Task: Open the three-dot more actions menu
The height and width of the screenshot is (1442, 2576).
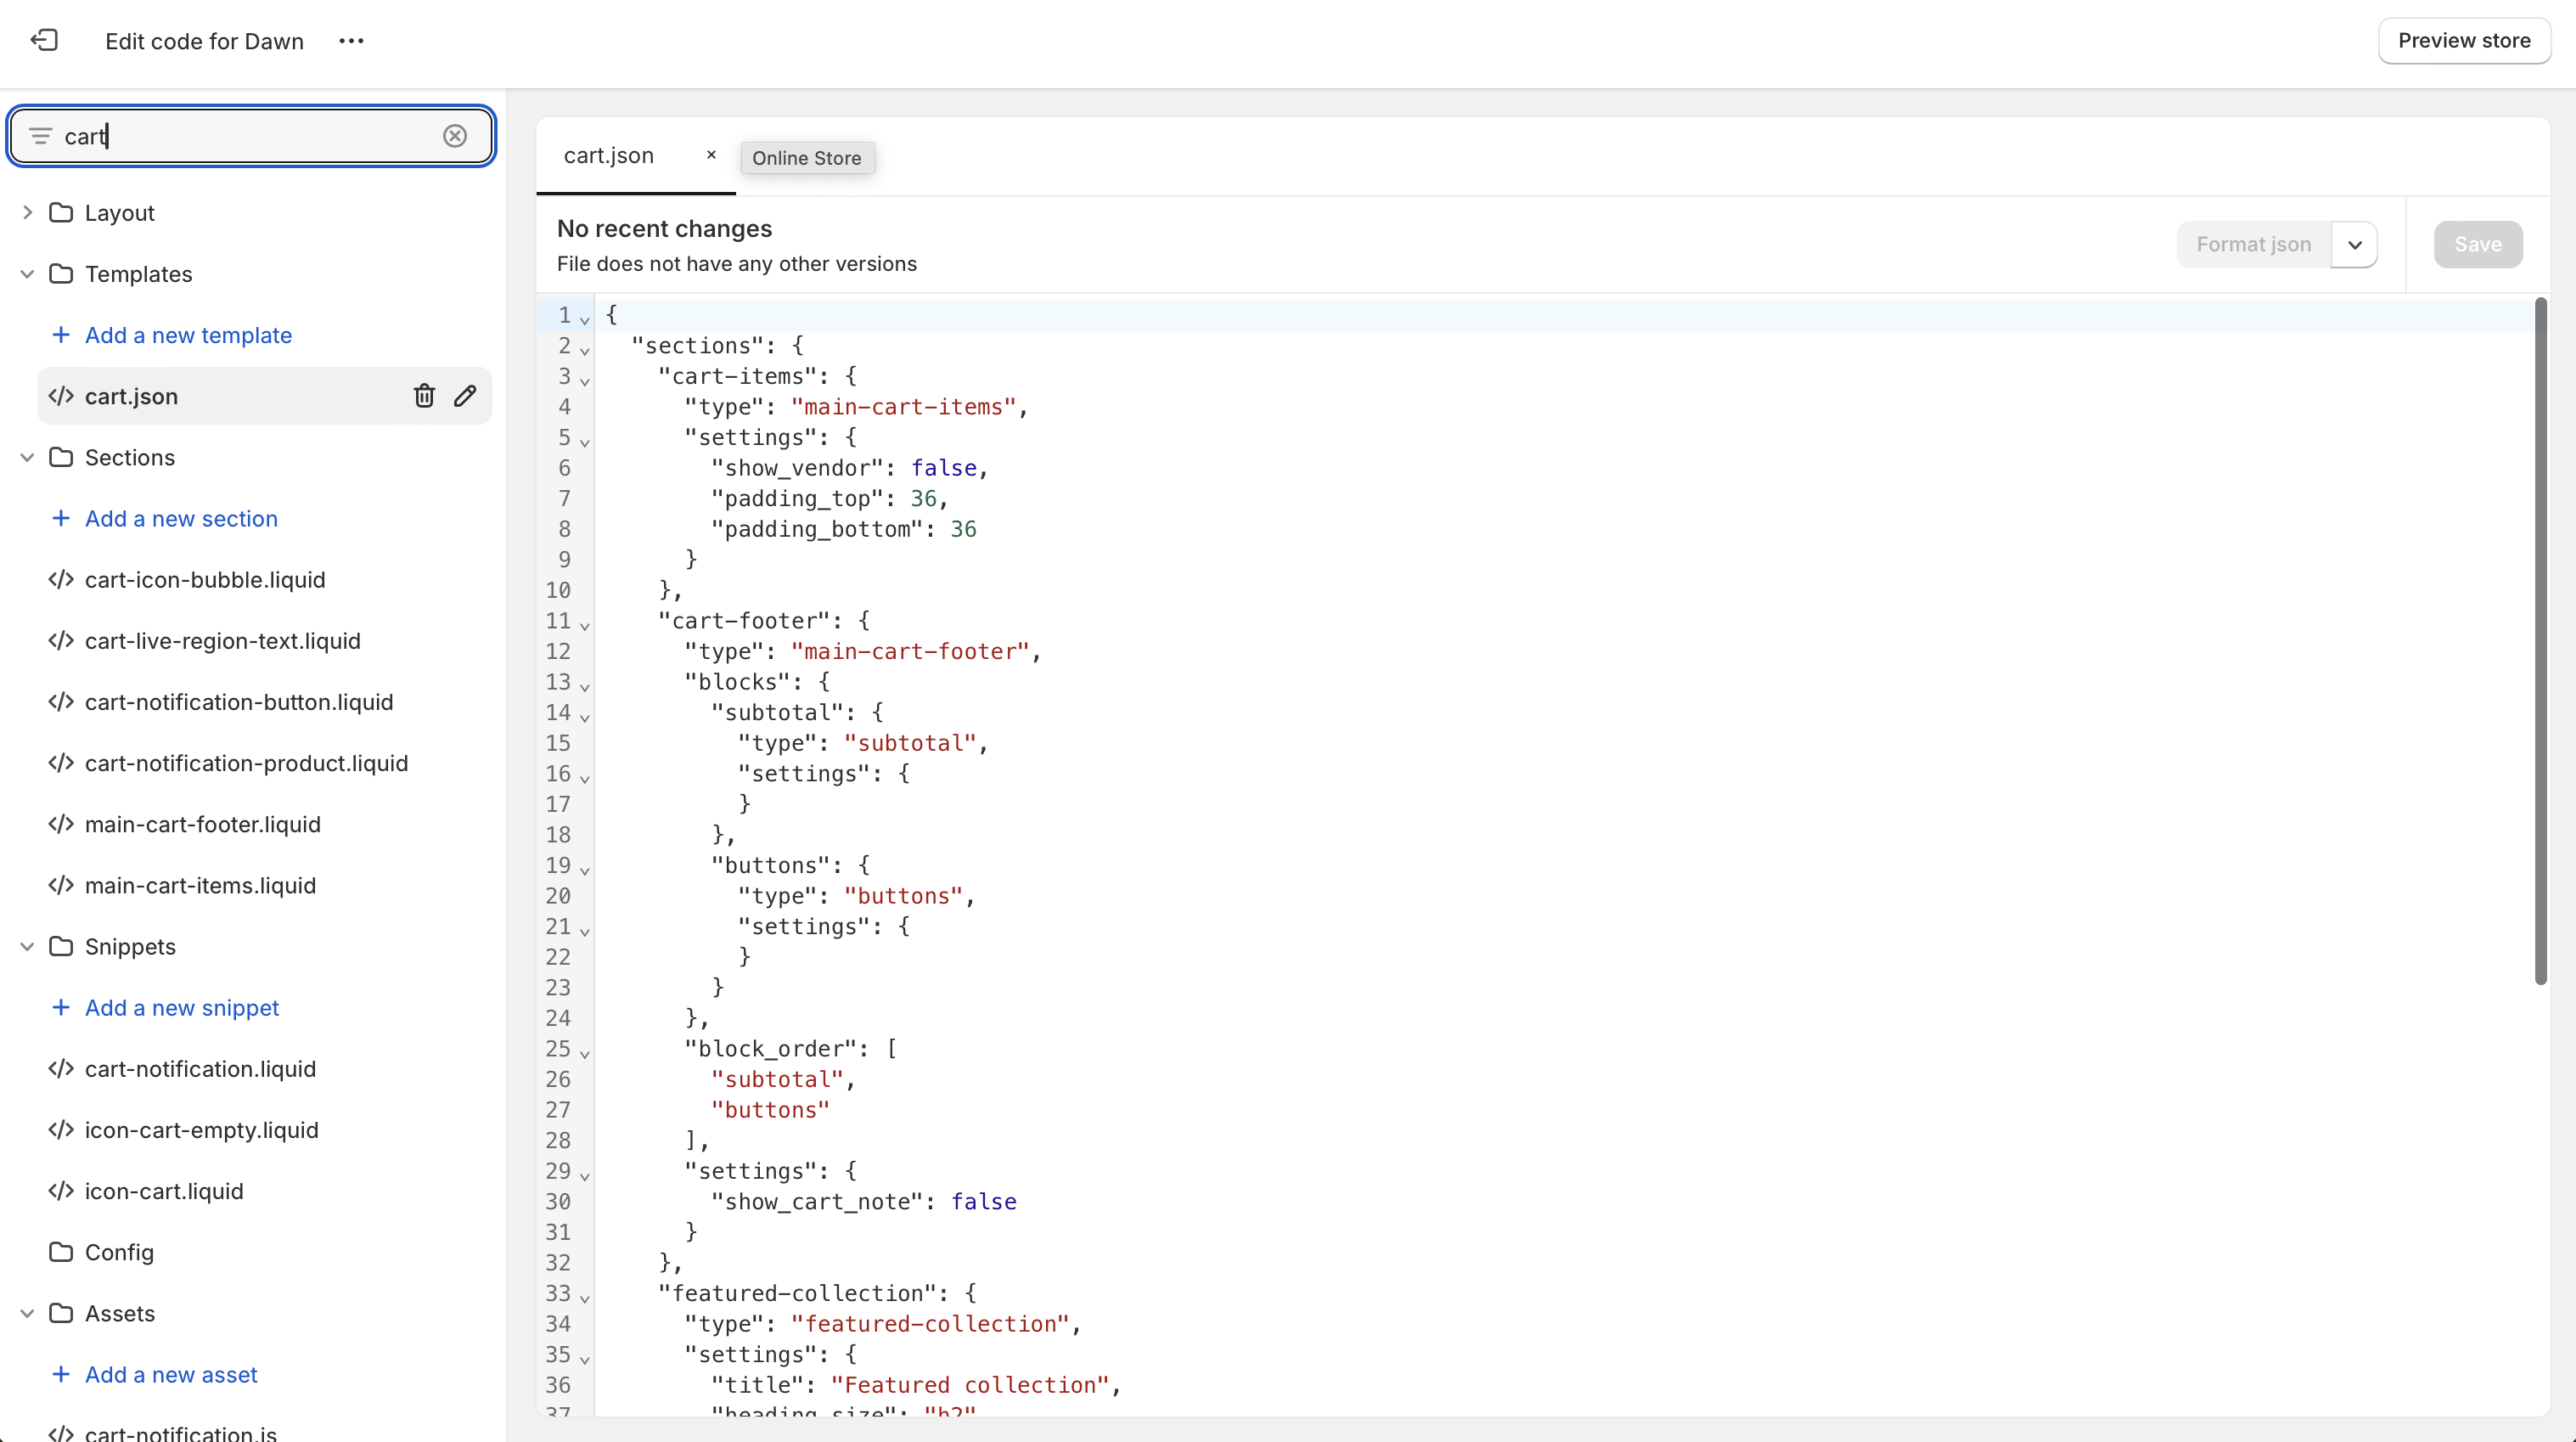Action: pyautogui.click(x=351, y=41)
